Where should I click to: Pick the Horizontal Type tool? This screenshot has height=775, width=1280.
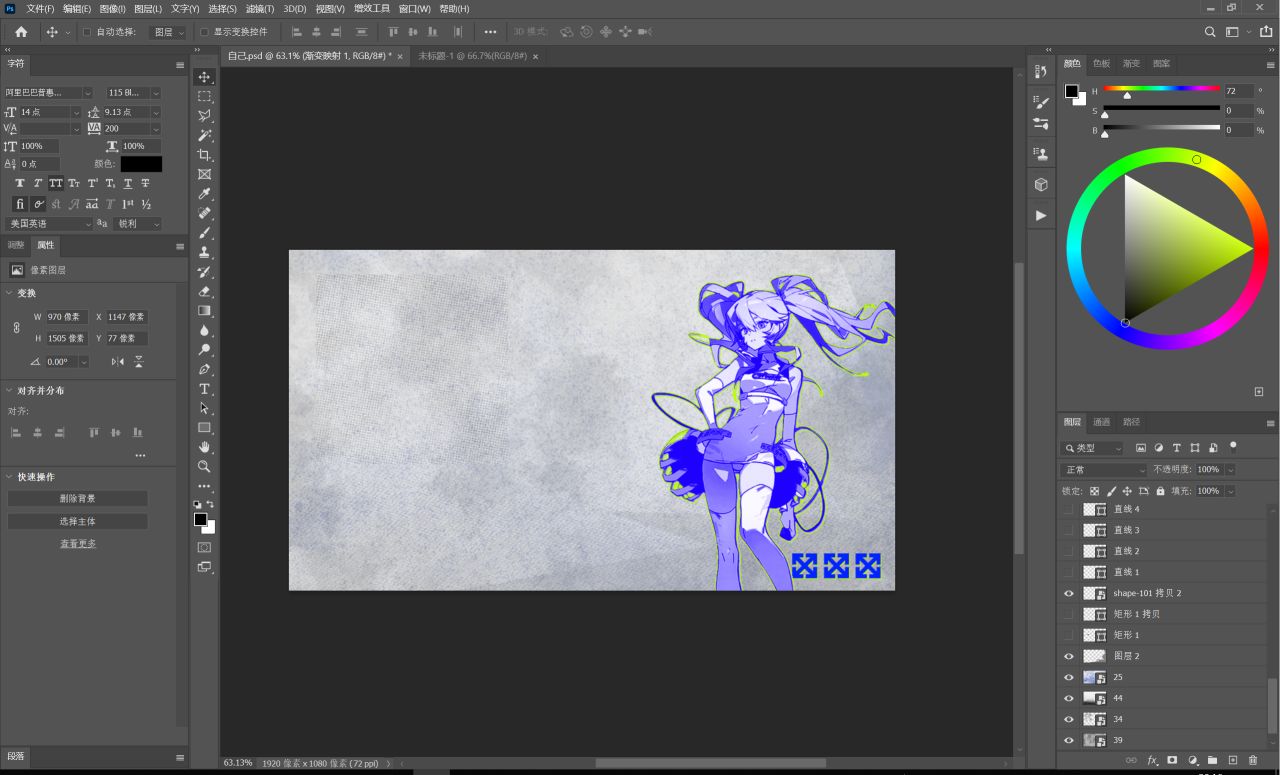pos(204,389)
